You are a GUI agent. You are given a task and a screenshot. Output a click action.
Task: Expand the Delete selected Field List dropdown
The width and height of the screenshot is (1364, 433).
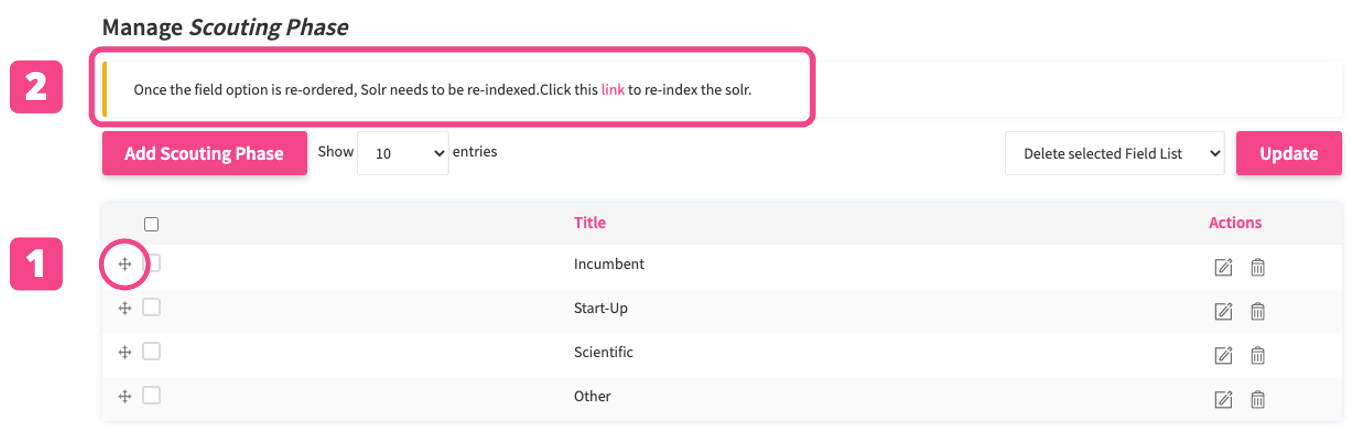(x=1114, y=154)
